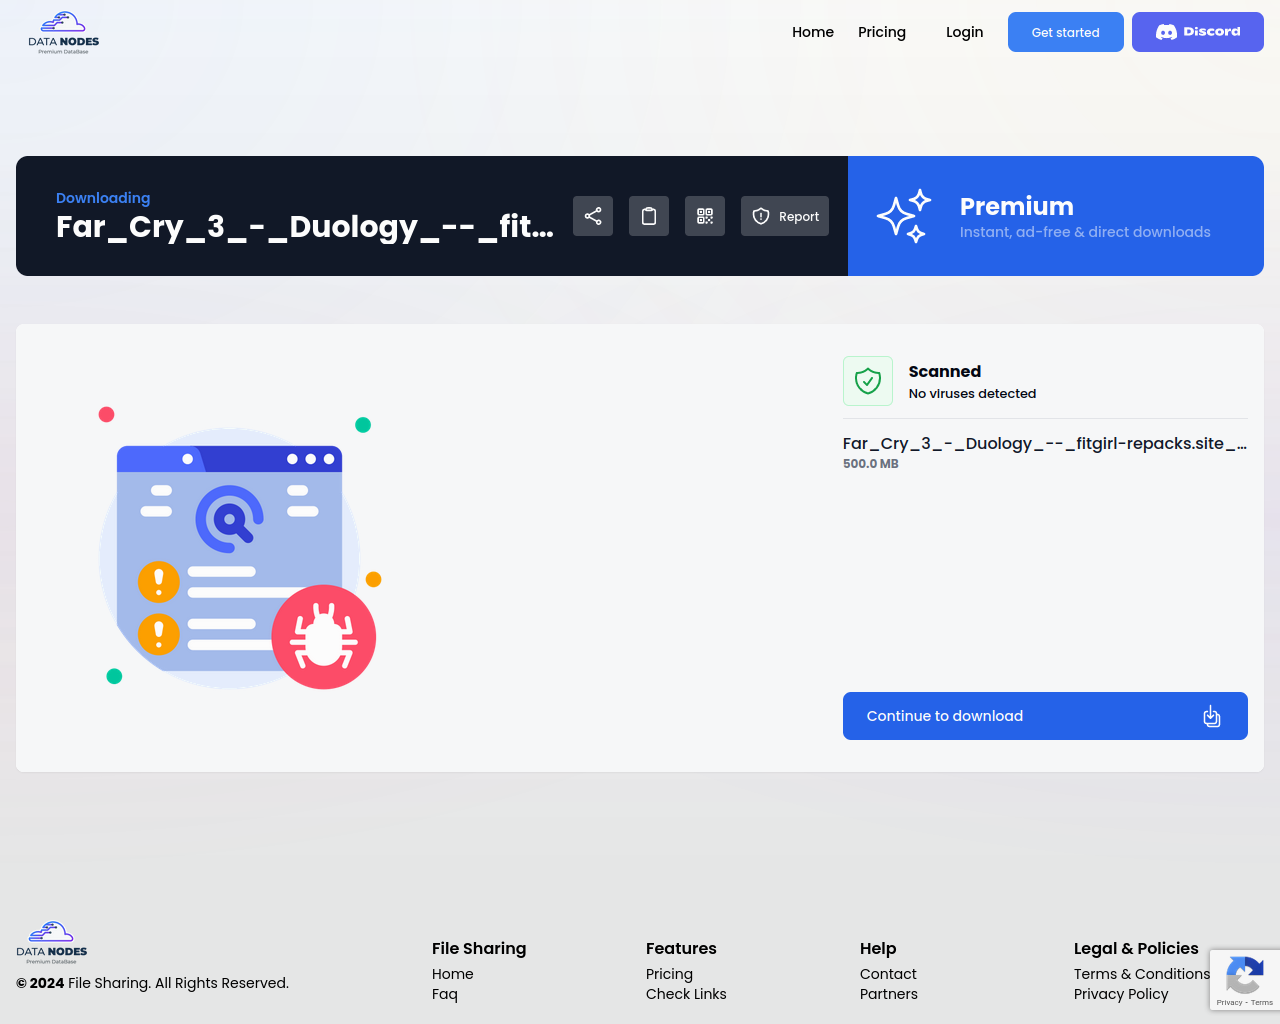Click the 'Downloading' label text
Viewport: 1280px width, 1024px height.
click(103, 198)
